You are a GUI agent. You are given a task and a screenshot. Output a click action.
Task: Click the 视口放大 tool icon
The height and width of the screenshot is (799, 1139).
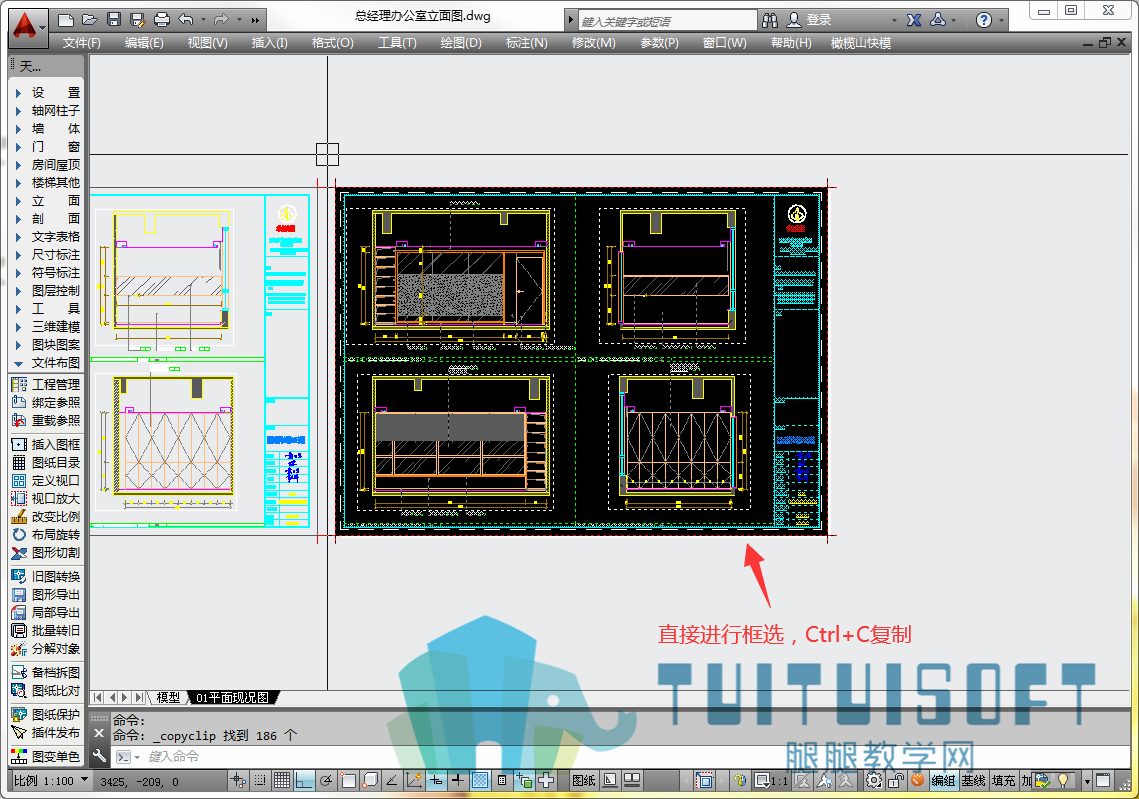(x=19, y=499)
